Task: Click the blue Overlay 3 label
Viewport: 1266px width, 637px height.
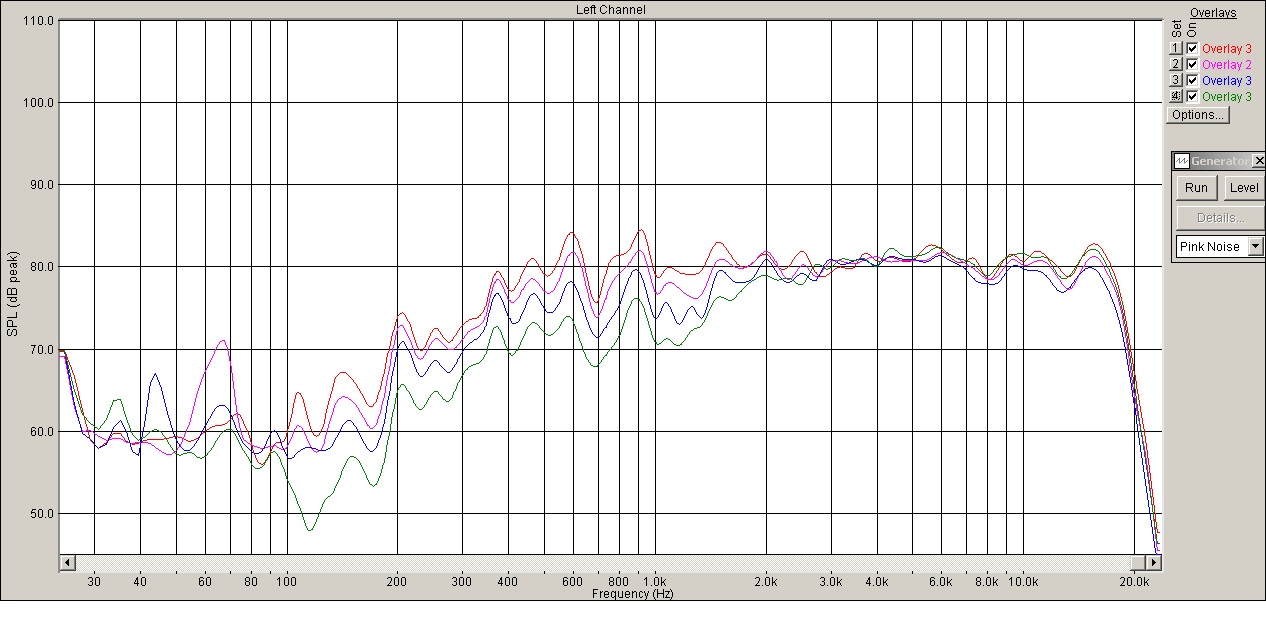Action: tap(1227, 81)
